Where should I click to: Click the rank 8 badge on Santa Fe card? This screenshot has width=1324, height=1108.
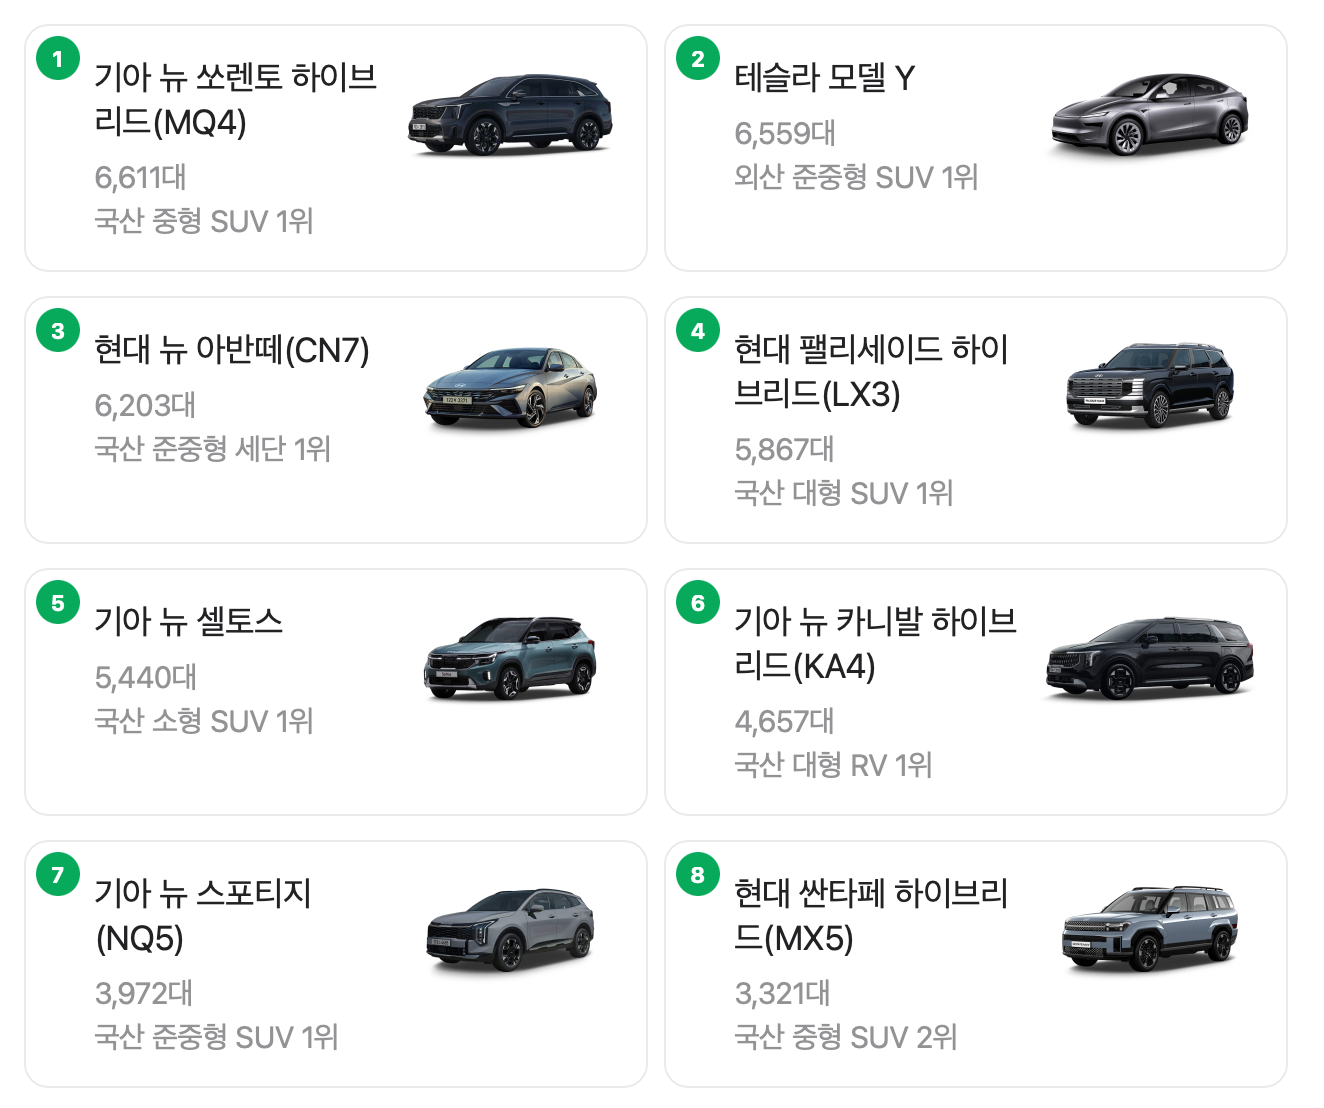697,874
